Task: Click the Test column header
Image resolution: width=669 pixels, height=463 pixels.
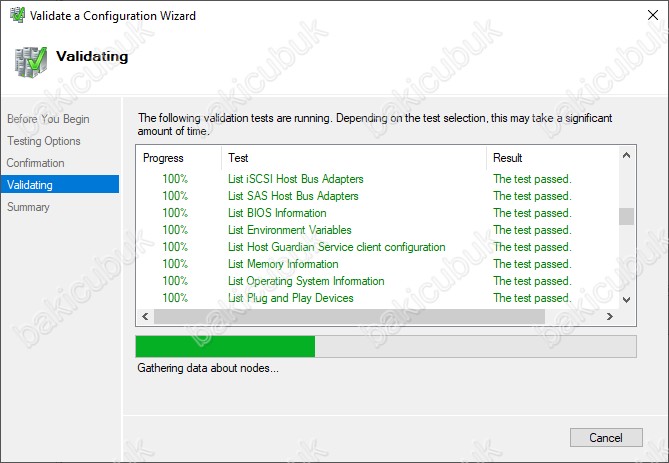Action: coord(354,158)
